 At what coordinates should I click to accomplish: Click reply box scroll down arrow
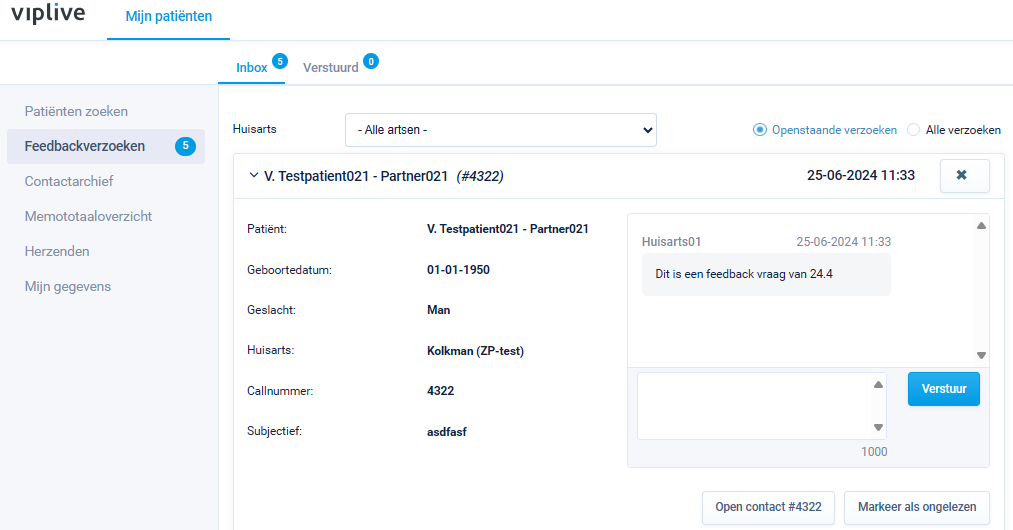[878, 428]
